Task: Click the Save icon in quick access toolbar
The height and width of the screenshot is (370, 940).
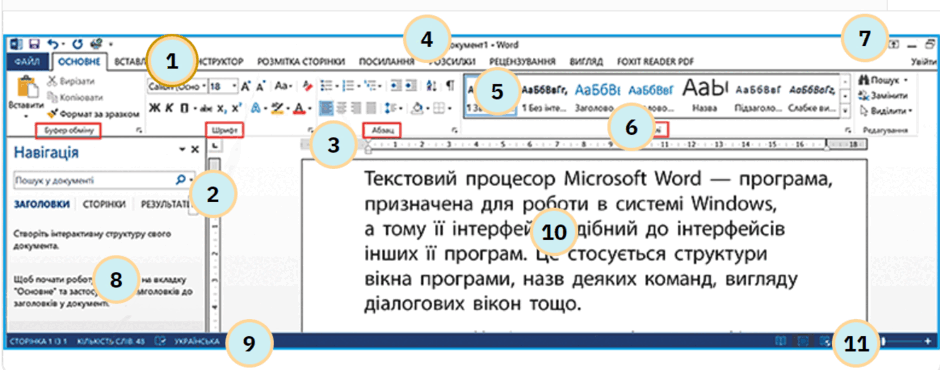Action: click(x=34, y=44)
